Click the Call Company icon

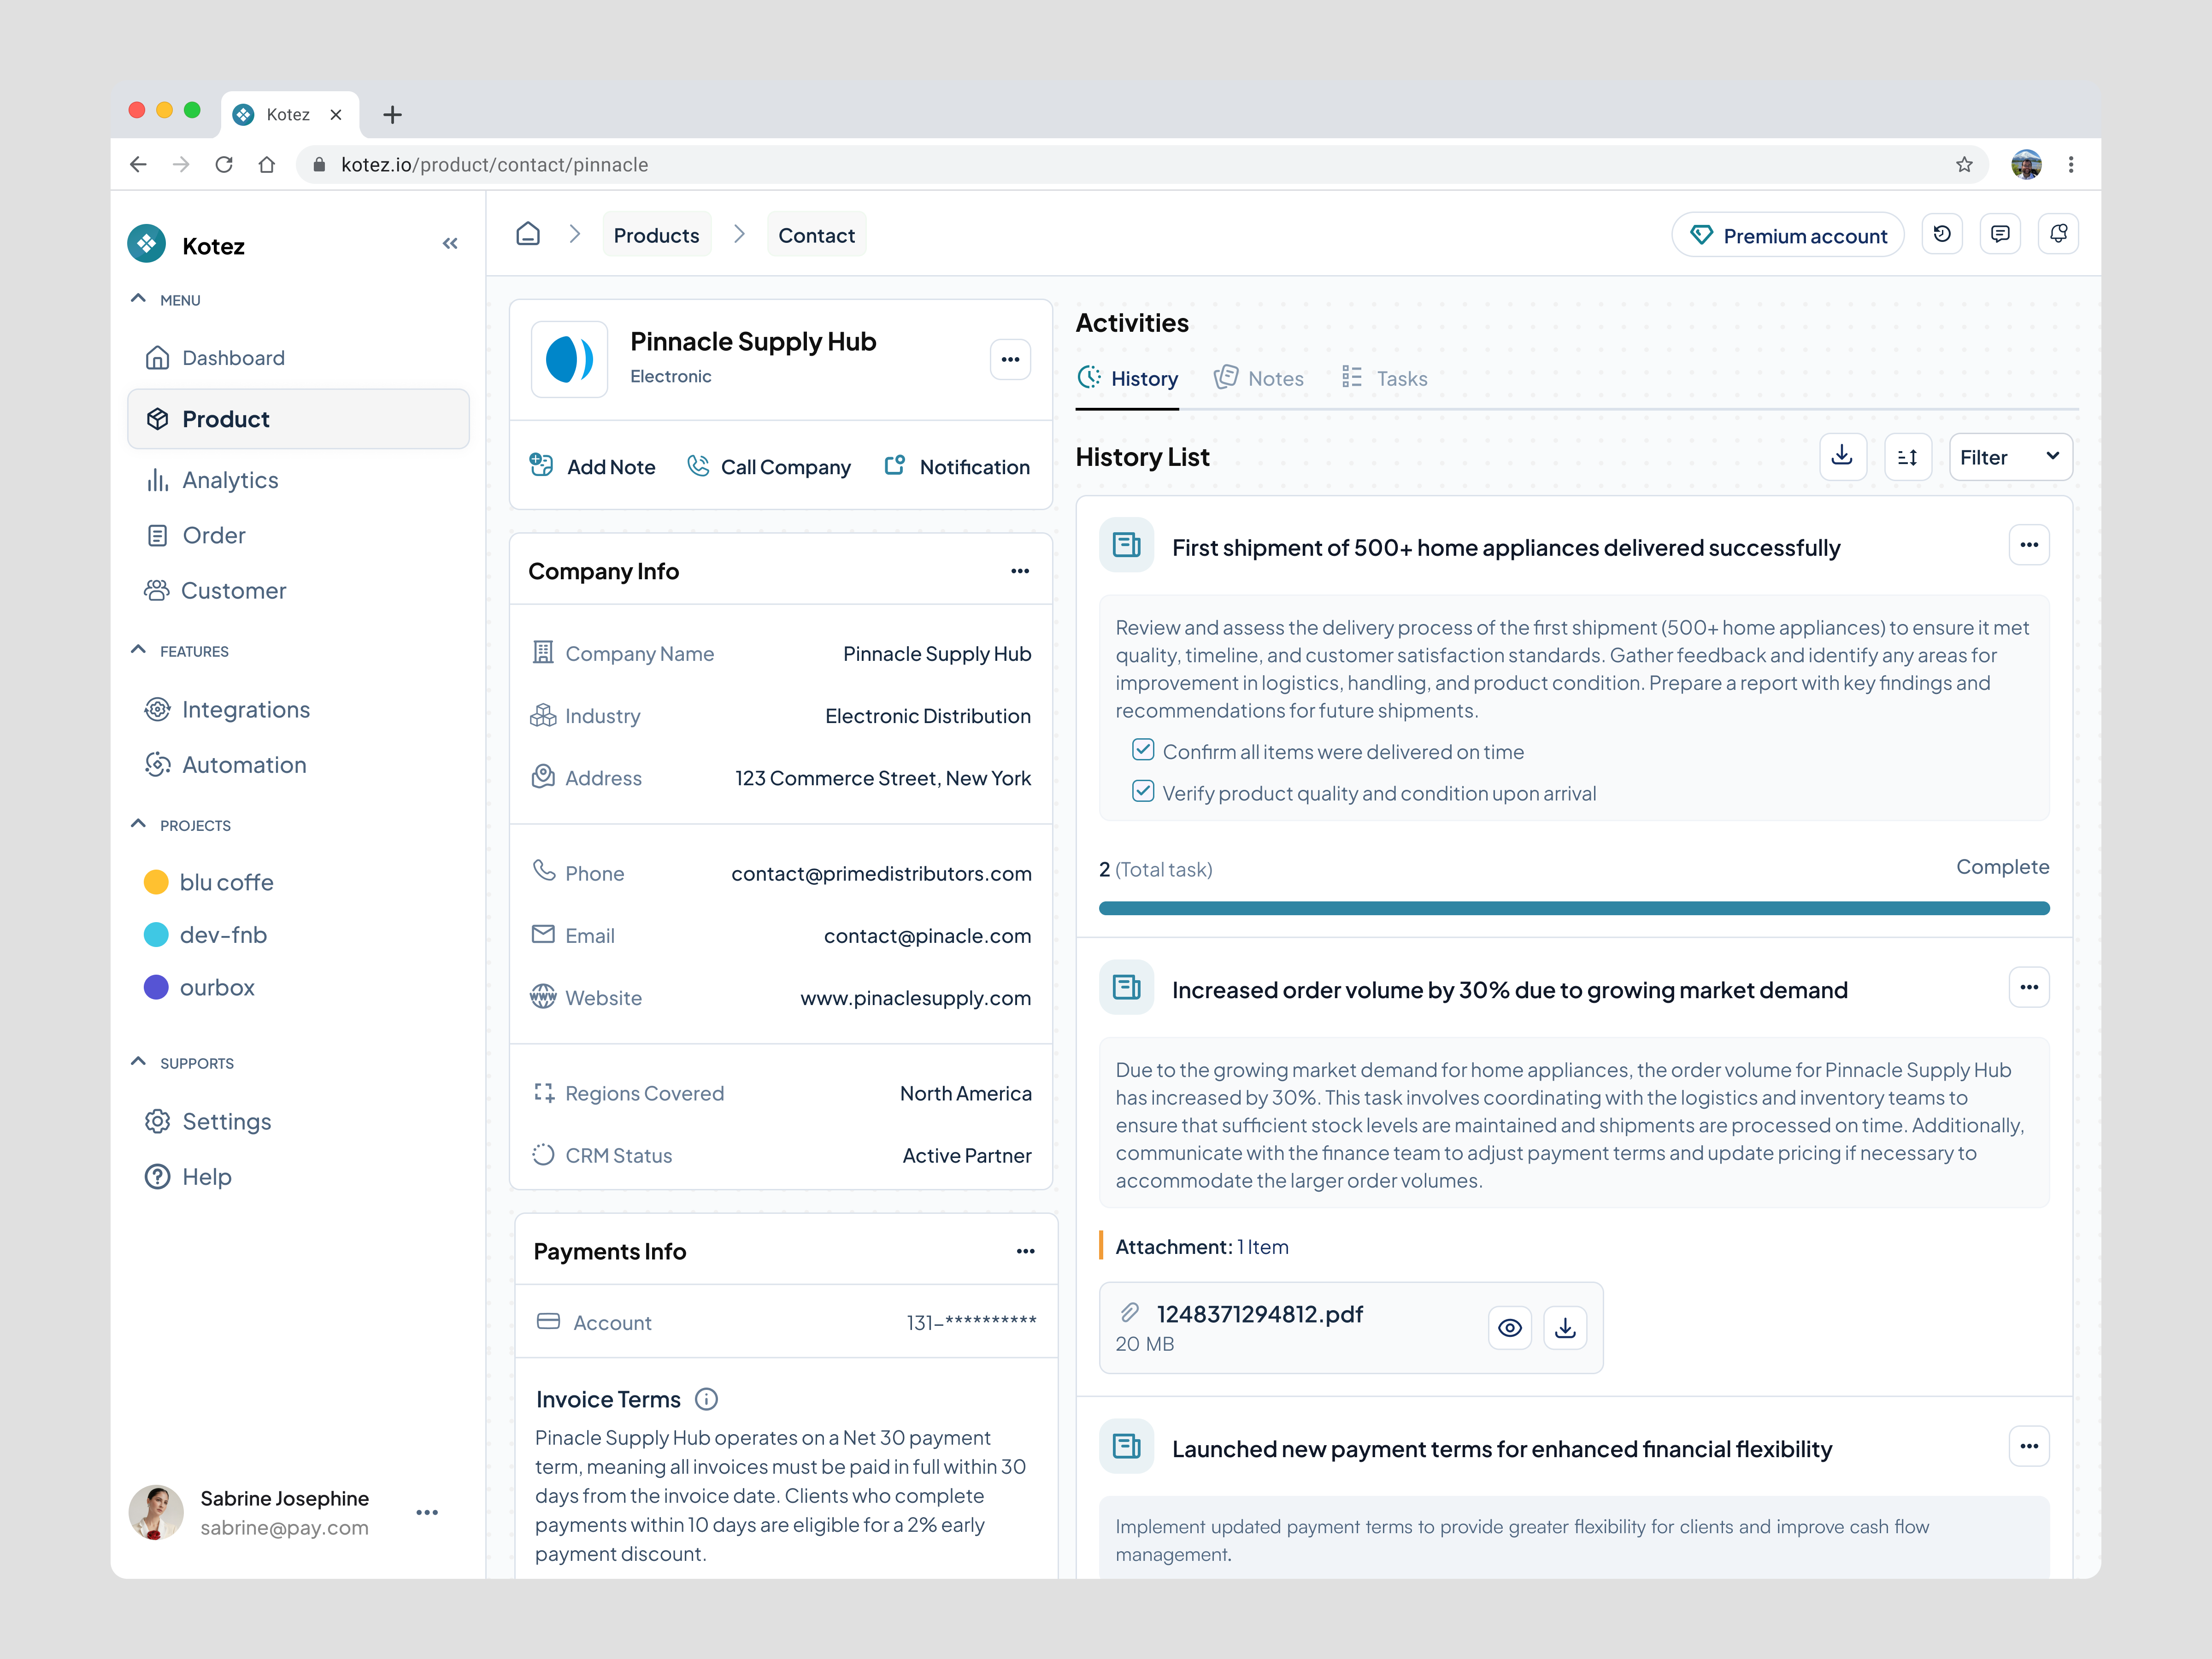pyautogui.click(x=699, y=466)
